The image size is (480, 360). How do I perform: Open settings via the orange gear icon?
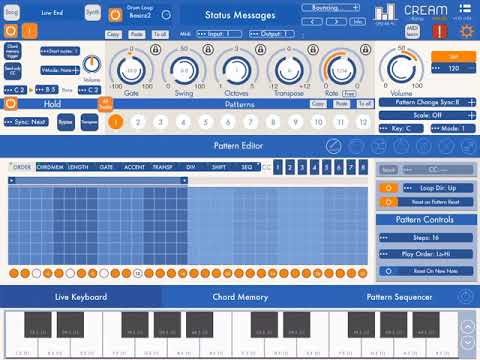(466, 31)
